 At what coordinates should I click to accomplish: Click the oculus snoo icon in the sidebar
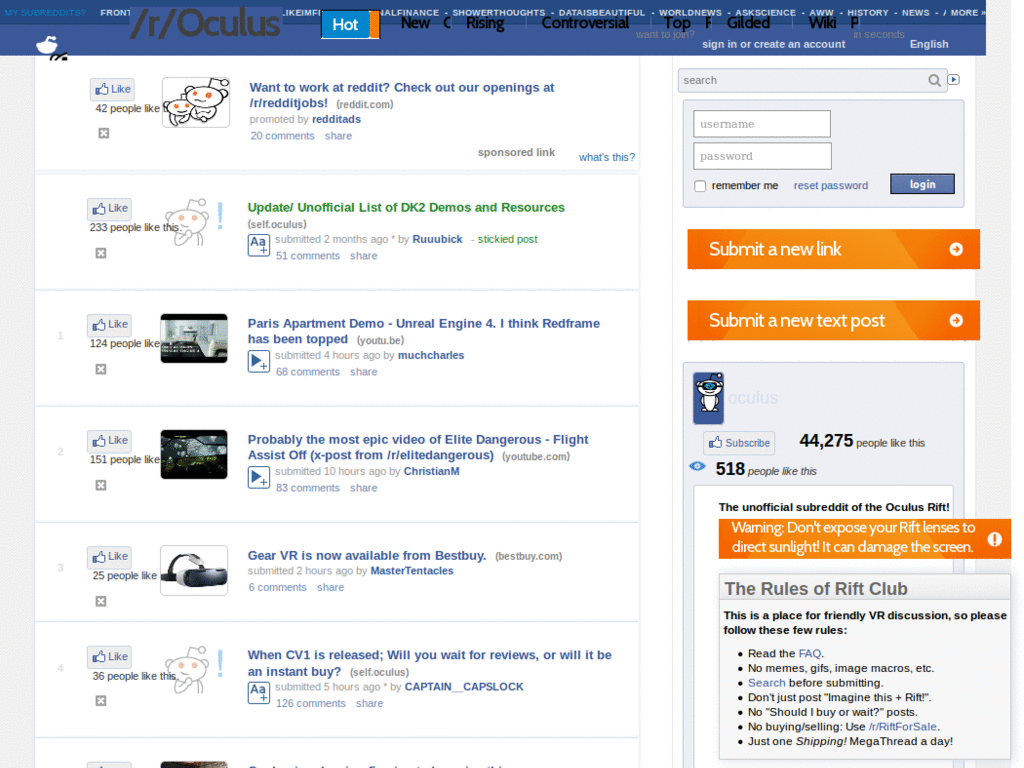point(709,398)
